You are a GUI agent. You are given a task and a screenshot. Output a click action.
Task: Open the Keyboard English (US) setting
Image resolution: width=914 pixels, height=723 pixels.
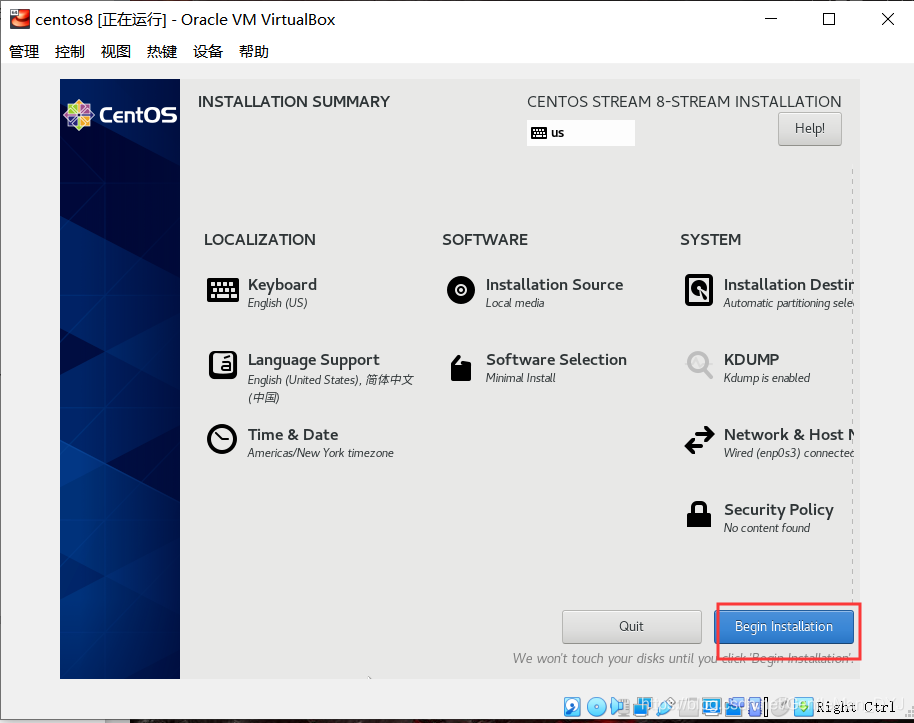coord(262,293)
